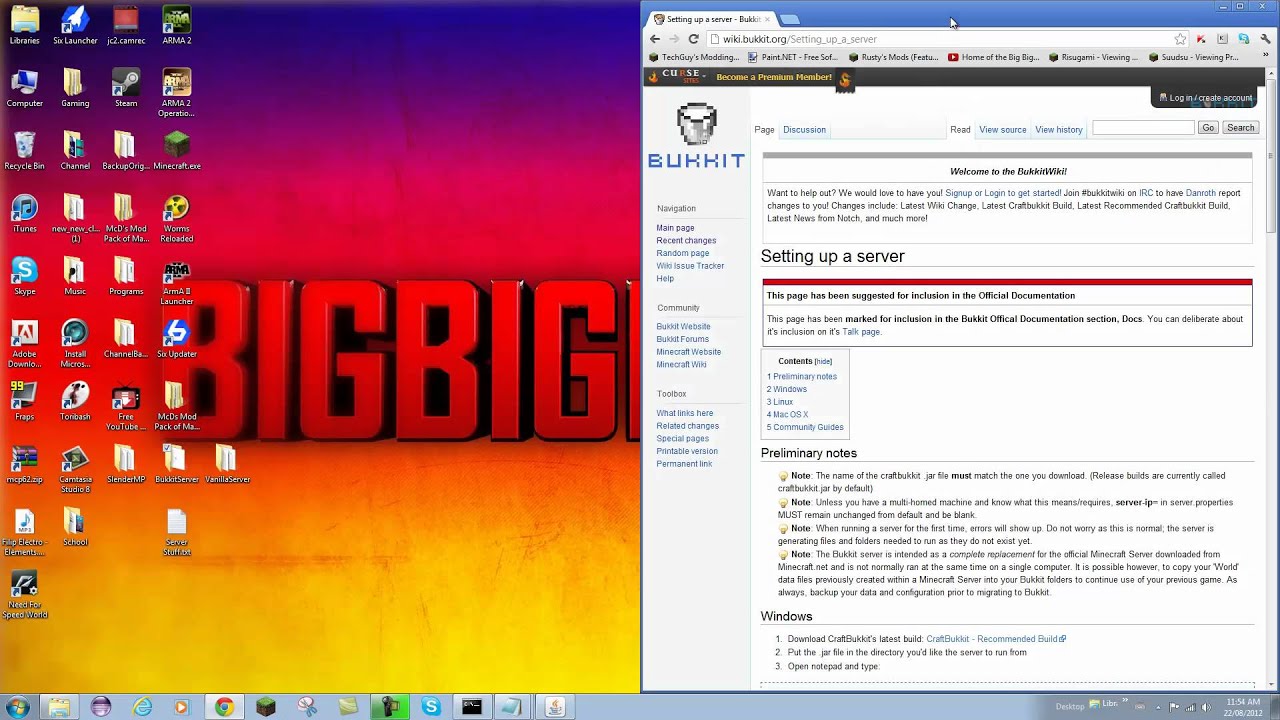Open the Risugami bookmark
Screen dimensions: 1280x720
tap(1093, 57)
